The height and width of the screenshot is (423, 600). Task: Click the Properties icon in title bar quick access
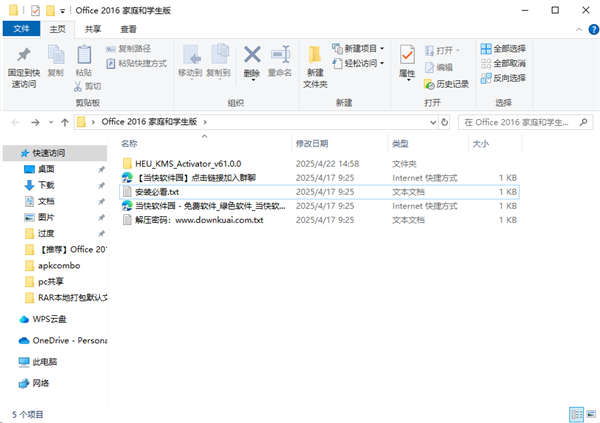(35, 10)
